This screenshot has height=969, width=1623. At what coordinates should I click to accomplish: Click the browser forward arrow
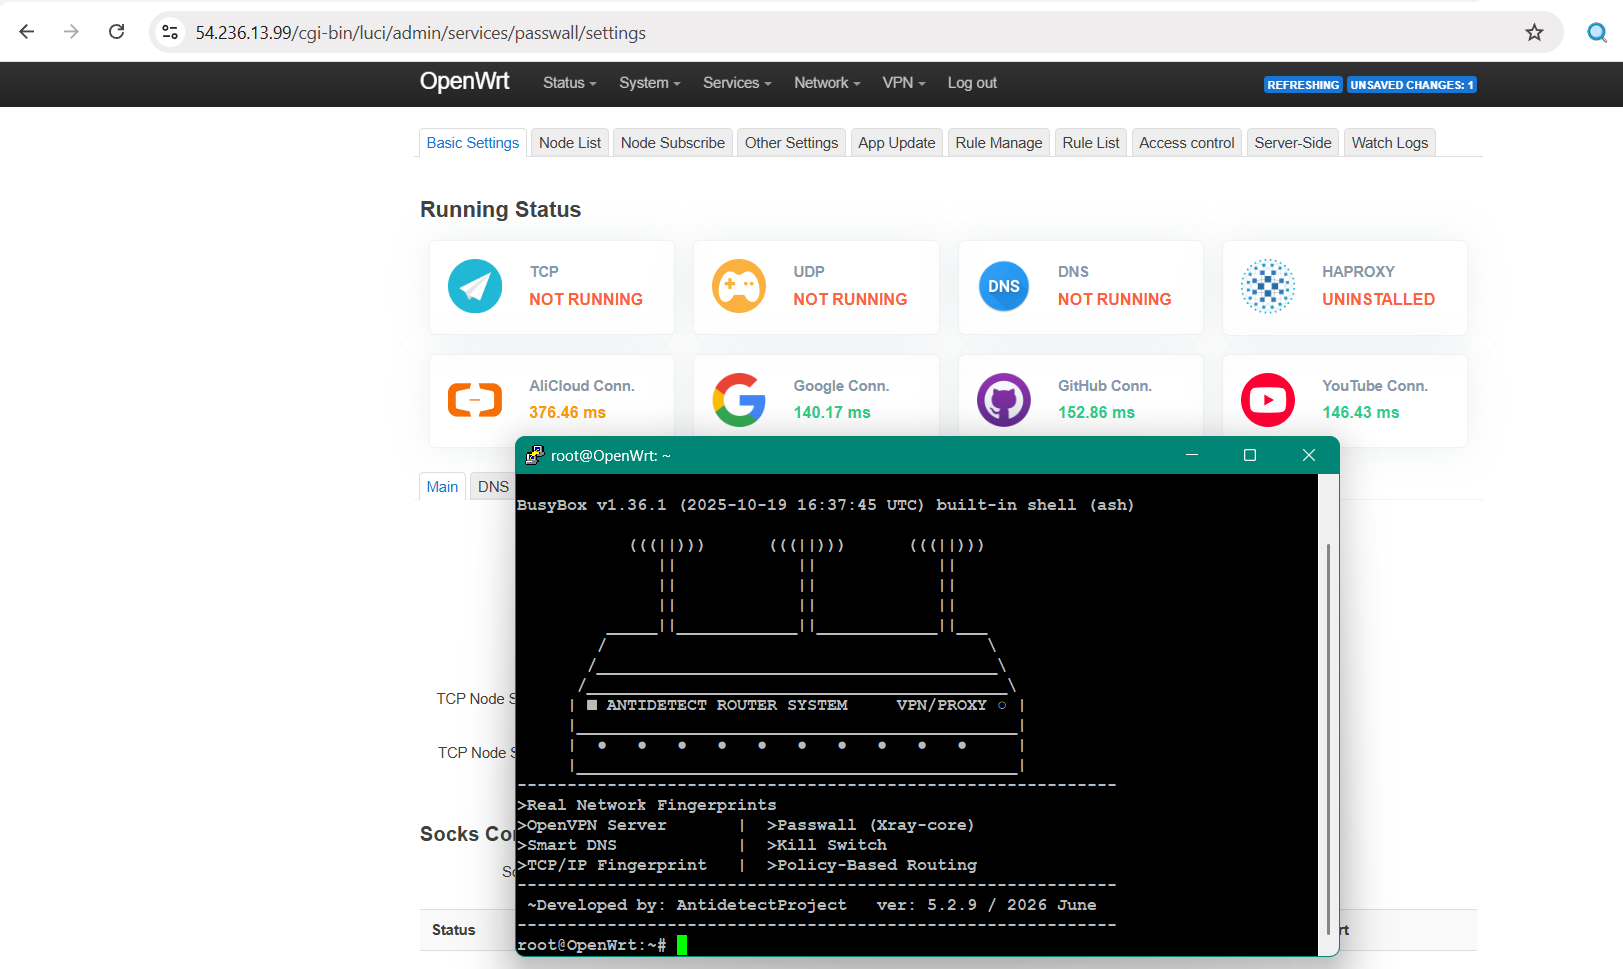pyautogui.click(x=71, y=32)
